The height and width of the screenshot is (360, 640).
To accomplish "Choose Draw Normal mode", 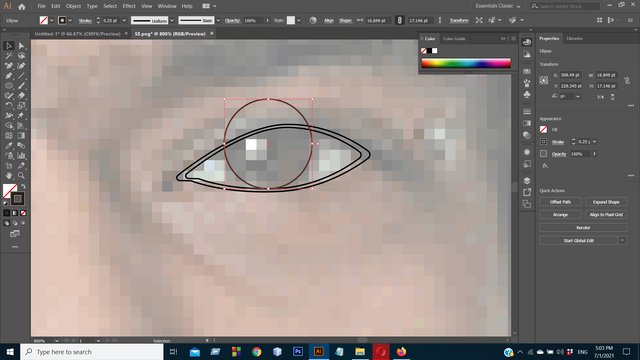I will (x=7, y=223).
